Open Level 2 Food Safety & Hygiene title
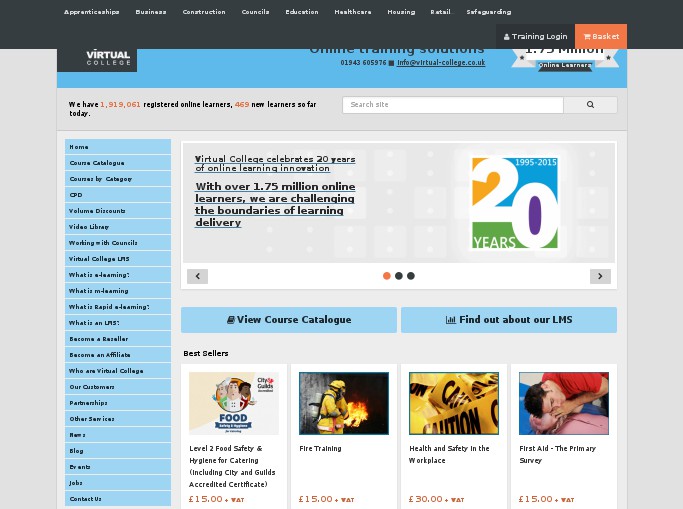The width and height of the screenshot is (683, 509). (x=232, y=466)
